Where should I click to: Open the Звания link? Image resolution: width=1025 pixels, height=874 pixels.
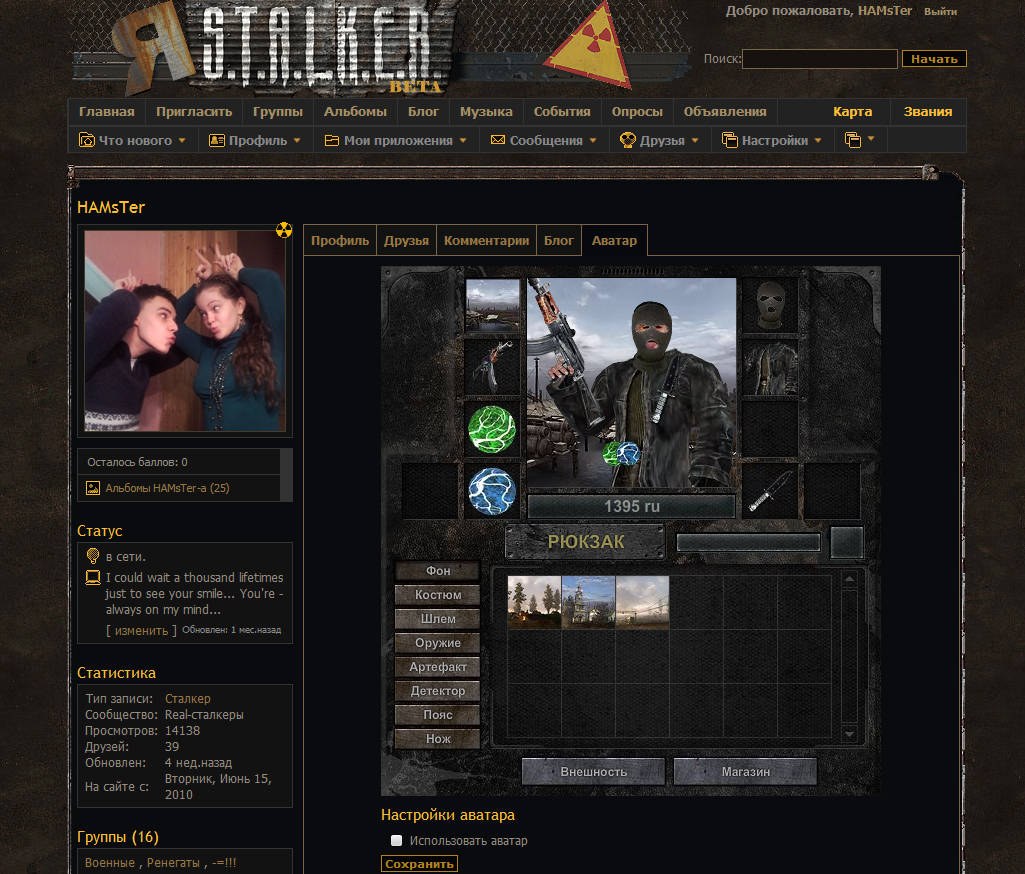(928, 111)
